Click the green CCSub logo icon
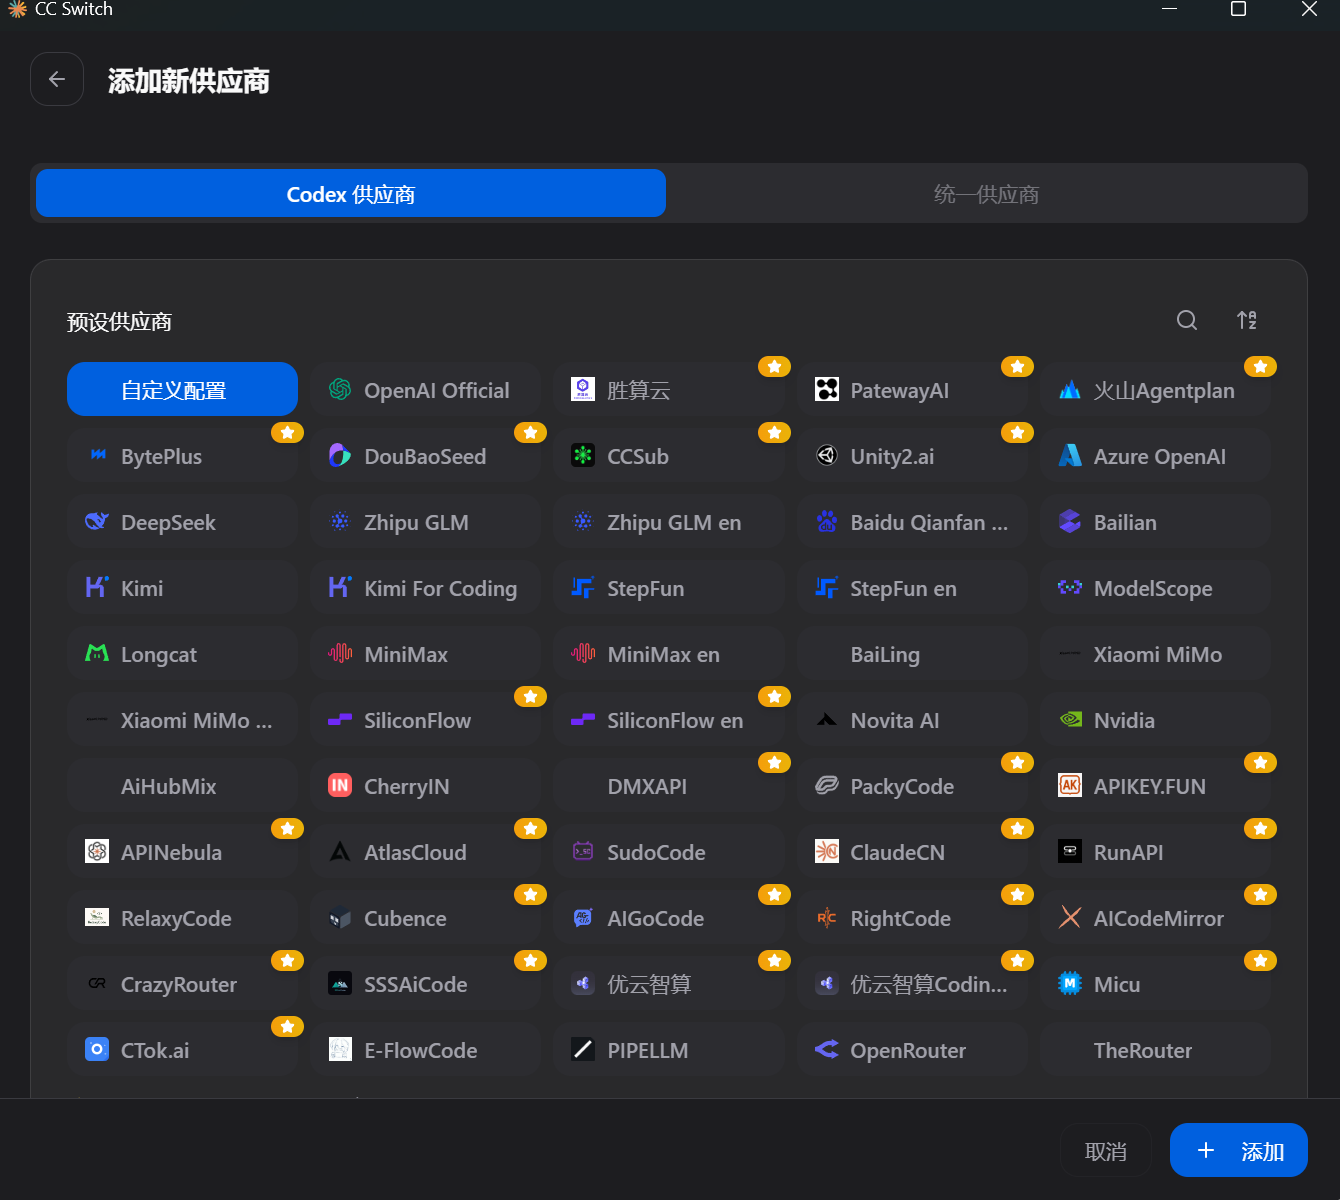Screen dimensions: 1340x1200 click(583, 455)
